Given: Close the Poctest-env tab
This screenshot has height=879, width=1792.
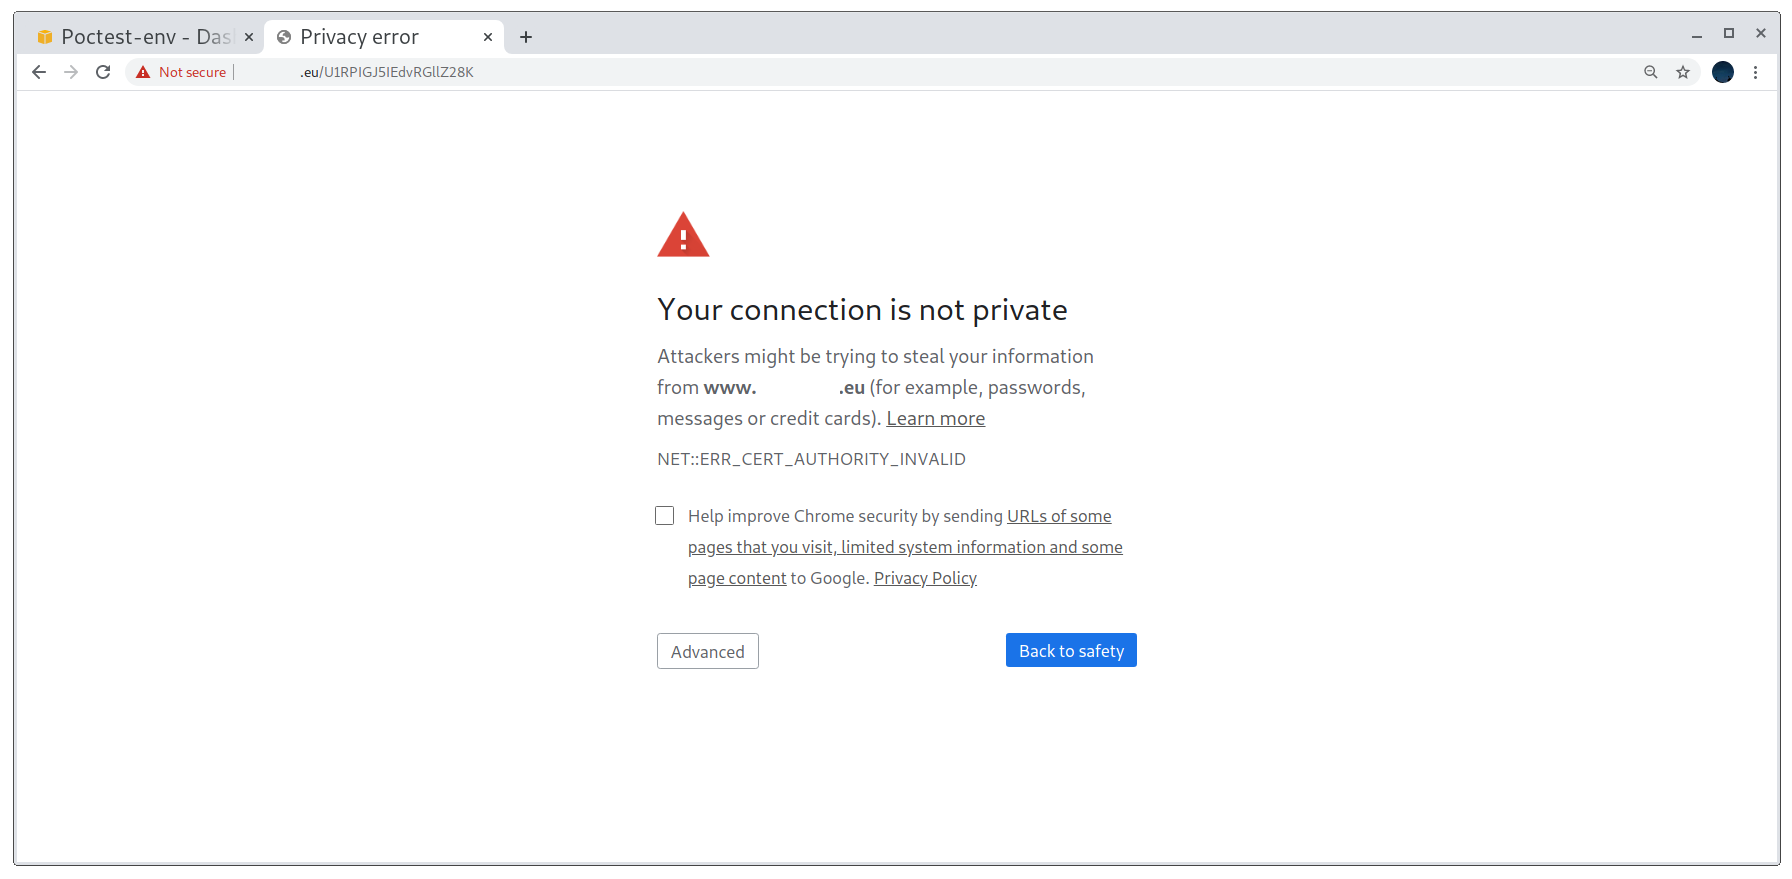Looking at the screenshot, I should coord(249,37).
